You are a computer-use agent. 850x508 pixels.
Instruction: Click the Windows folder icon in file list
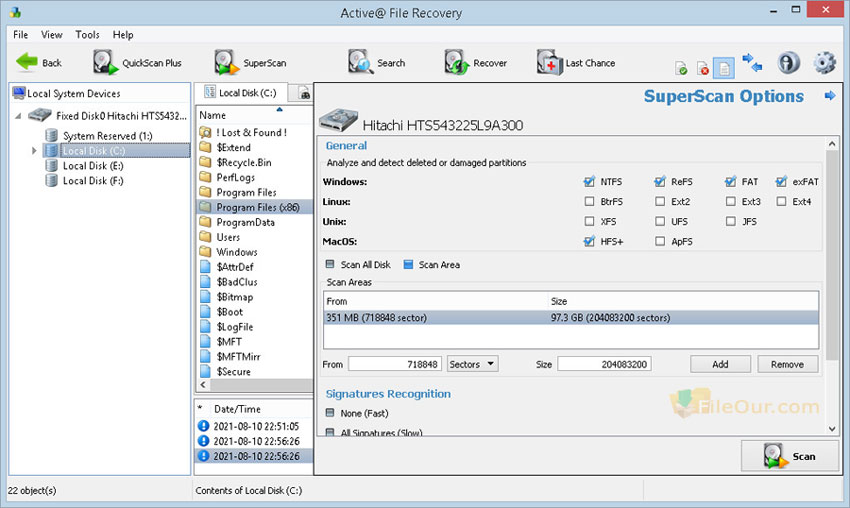[205, 252]
